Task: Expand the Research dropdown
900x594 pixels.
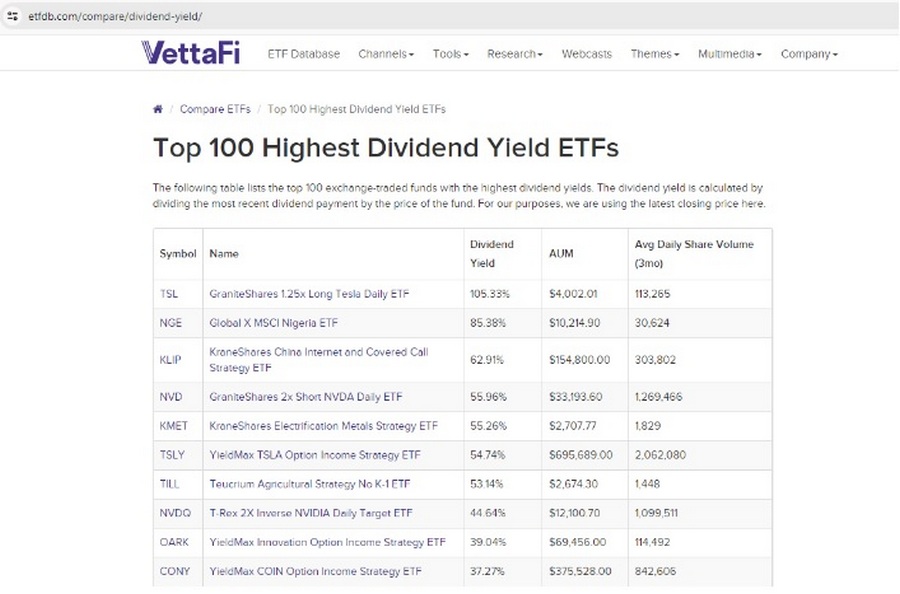Action: tap(512, 55)
